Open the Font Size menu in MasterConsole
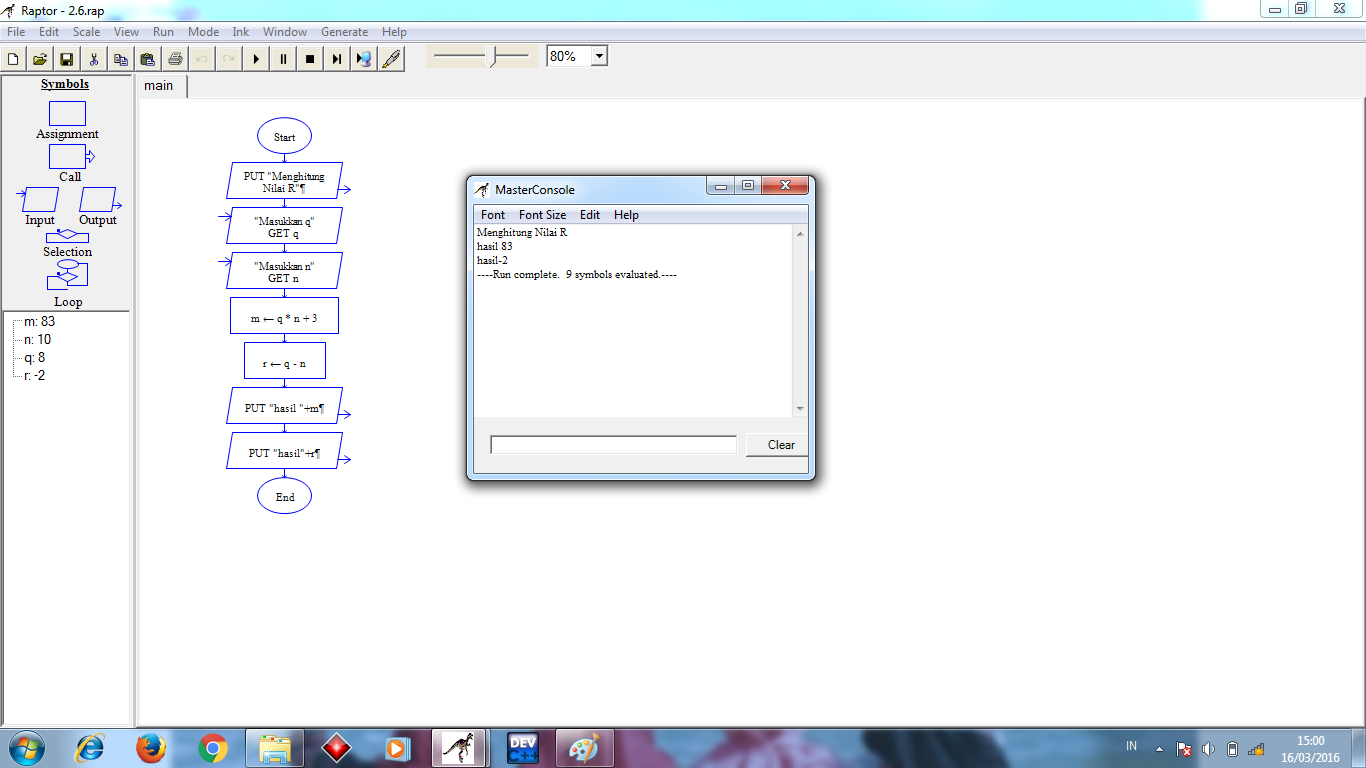1366x768 pixels. click(x=542, y=214)
